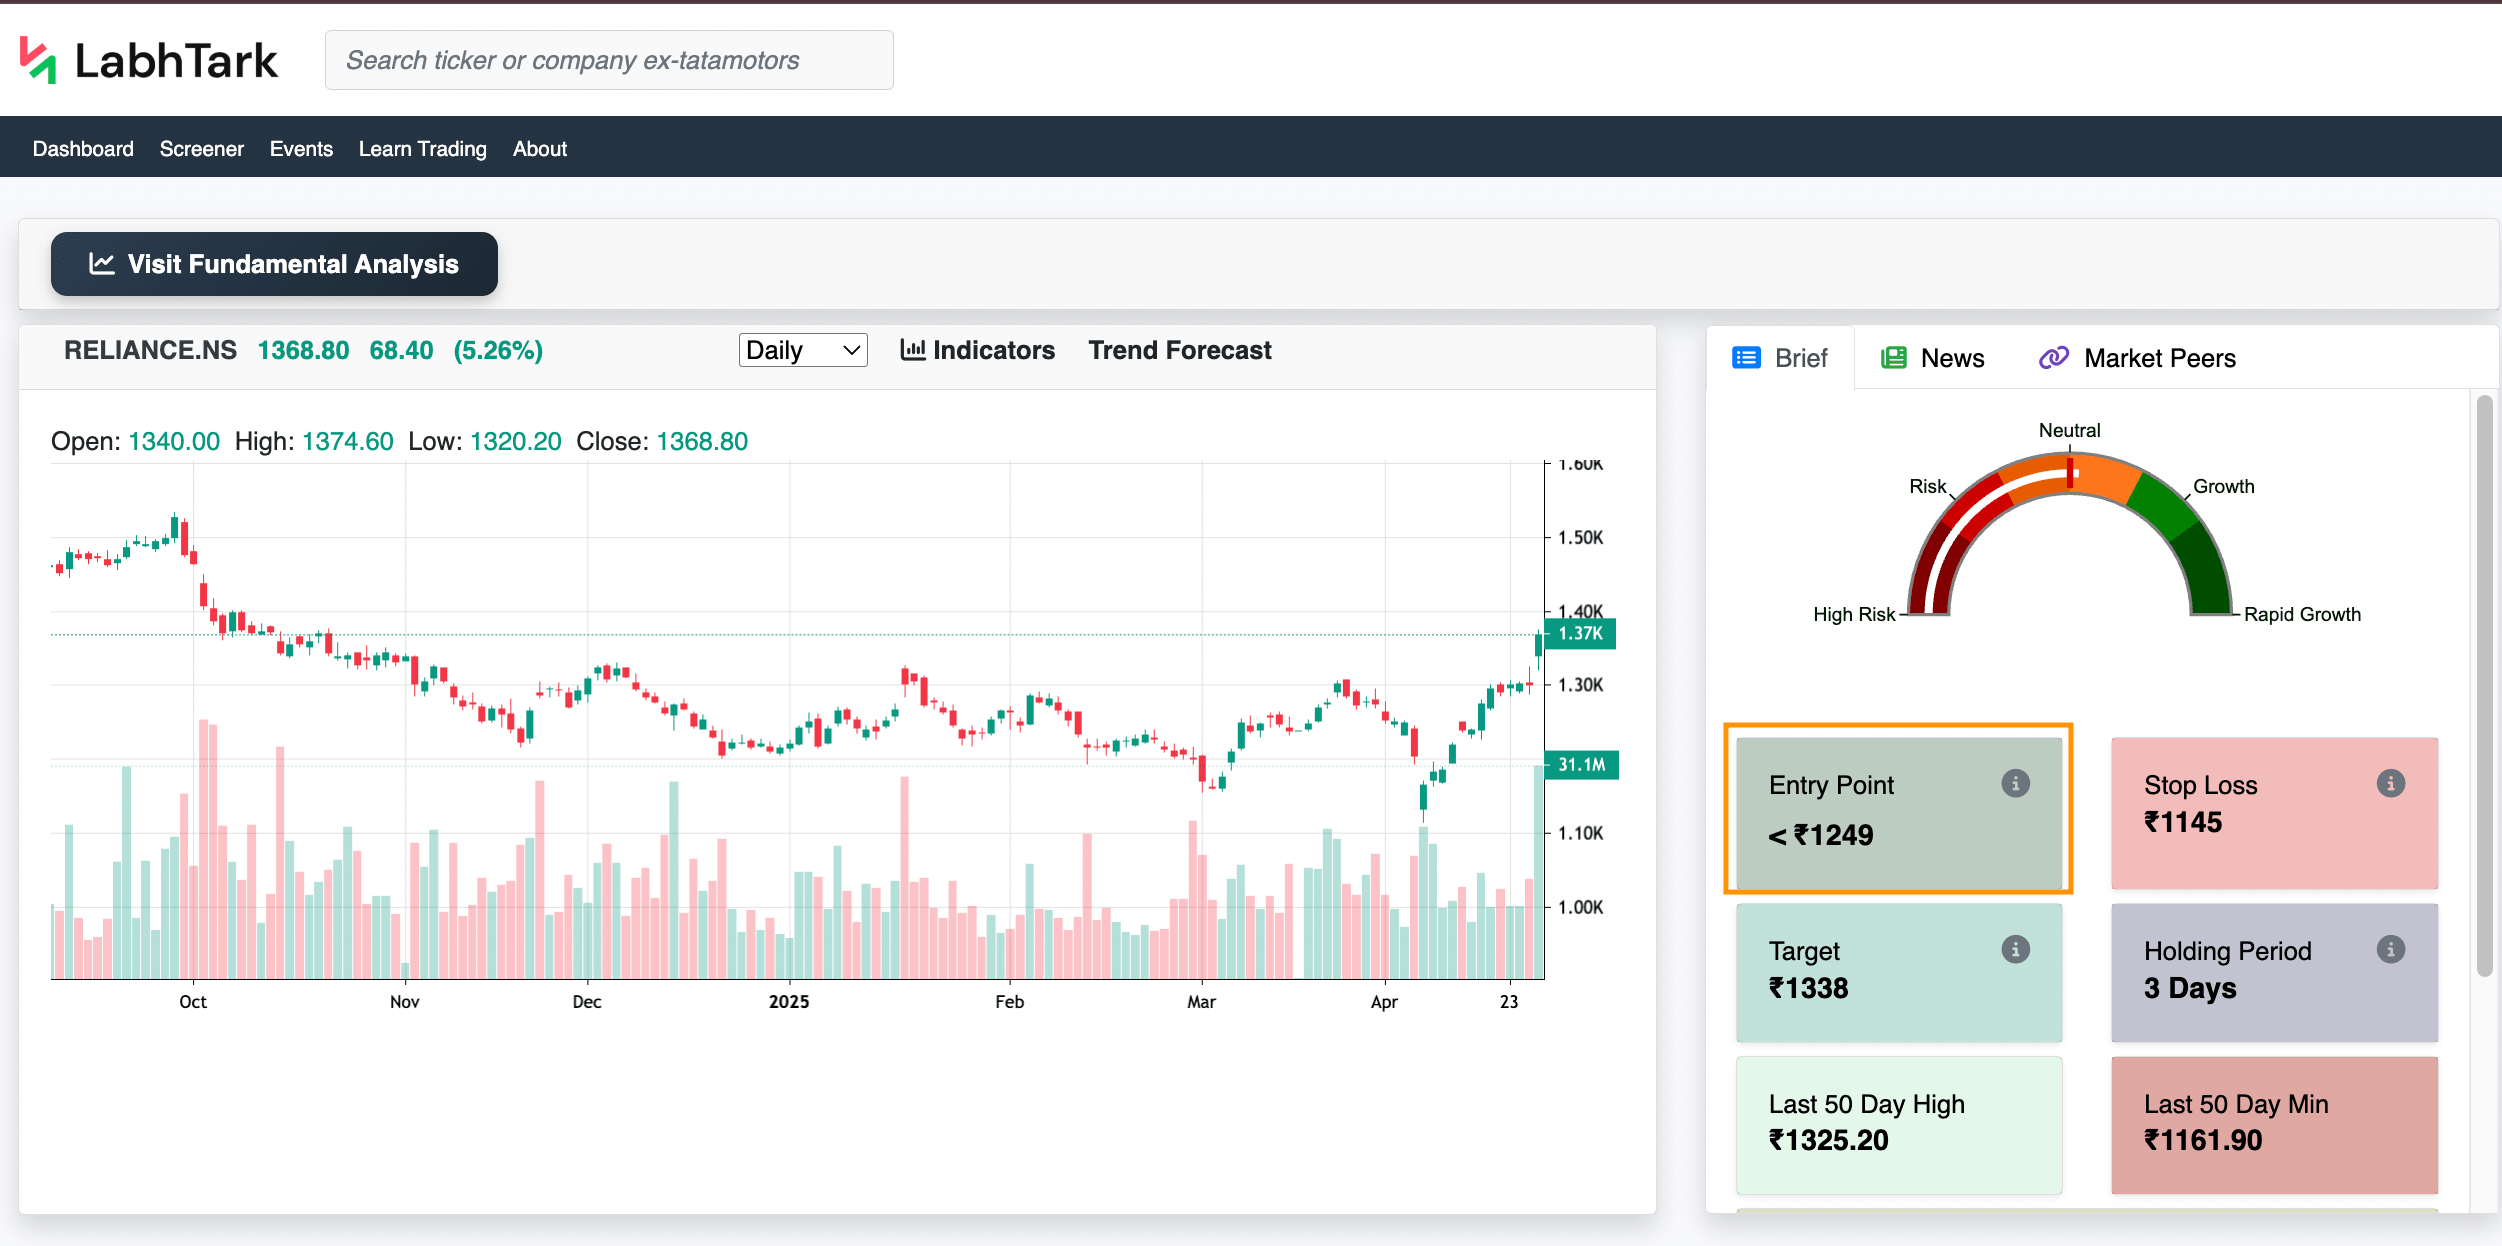The height and width of the screenshot is (1246, 2502).
Task: Click the Close 1368.80 value
Action: [702, 441]
